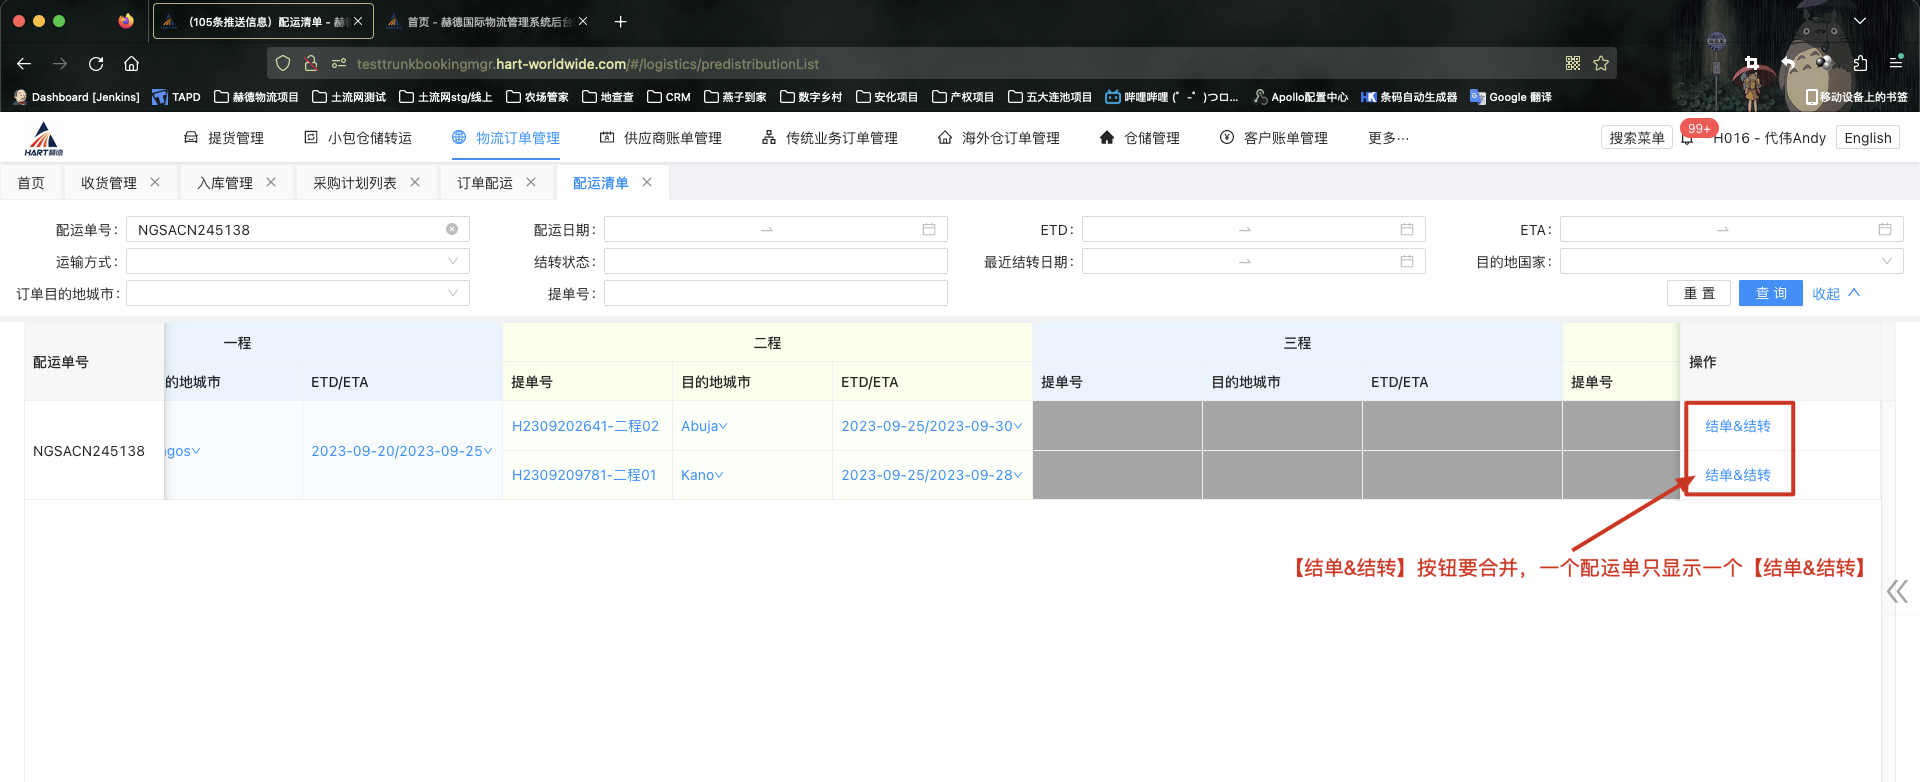Click the 查询 search button
Viewport: 1920px width, 782px height.
pos(1770,294)
